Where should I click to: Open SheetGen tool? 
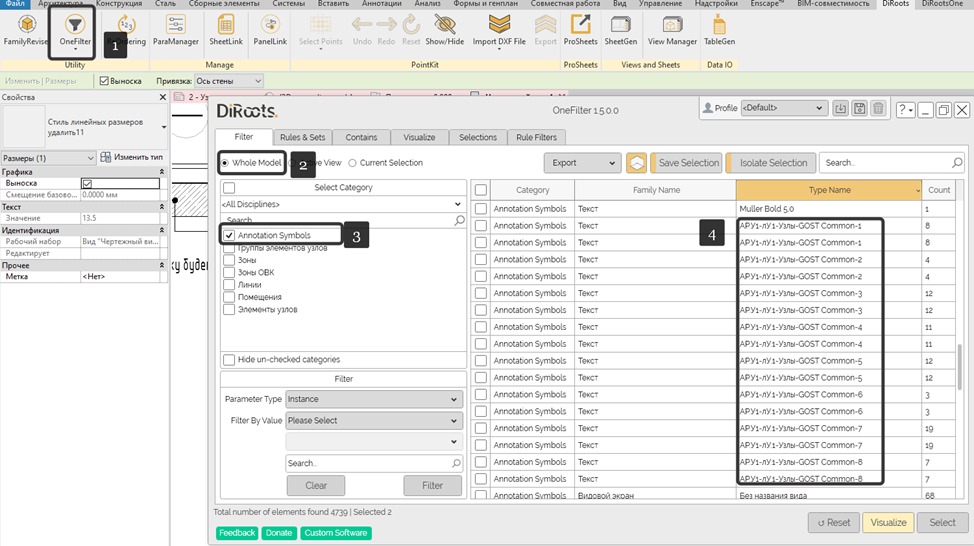621,30
